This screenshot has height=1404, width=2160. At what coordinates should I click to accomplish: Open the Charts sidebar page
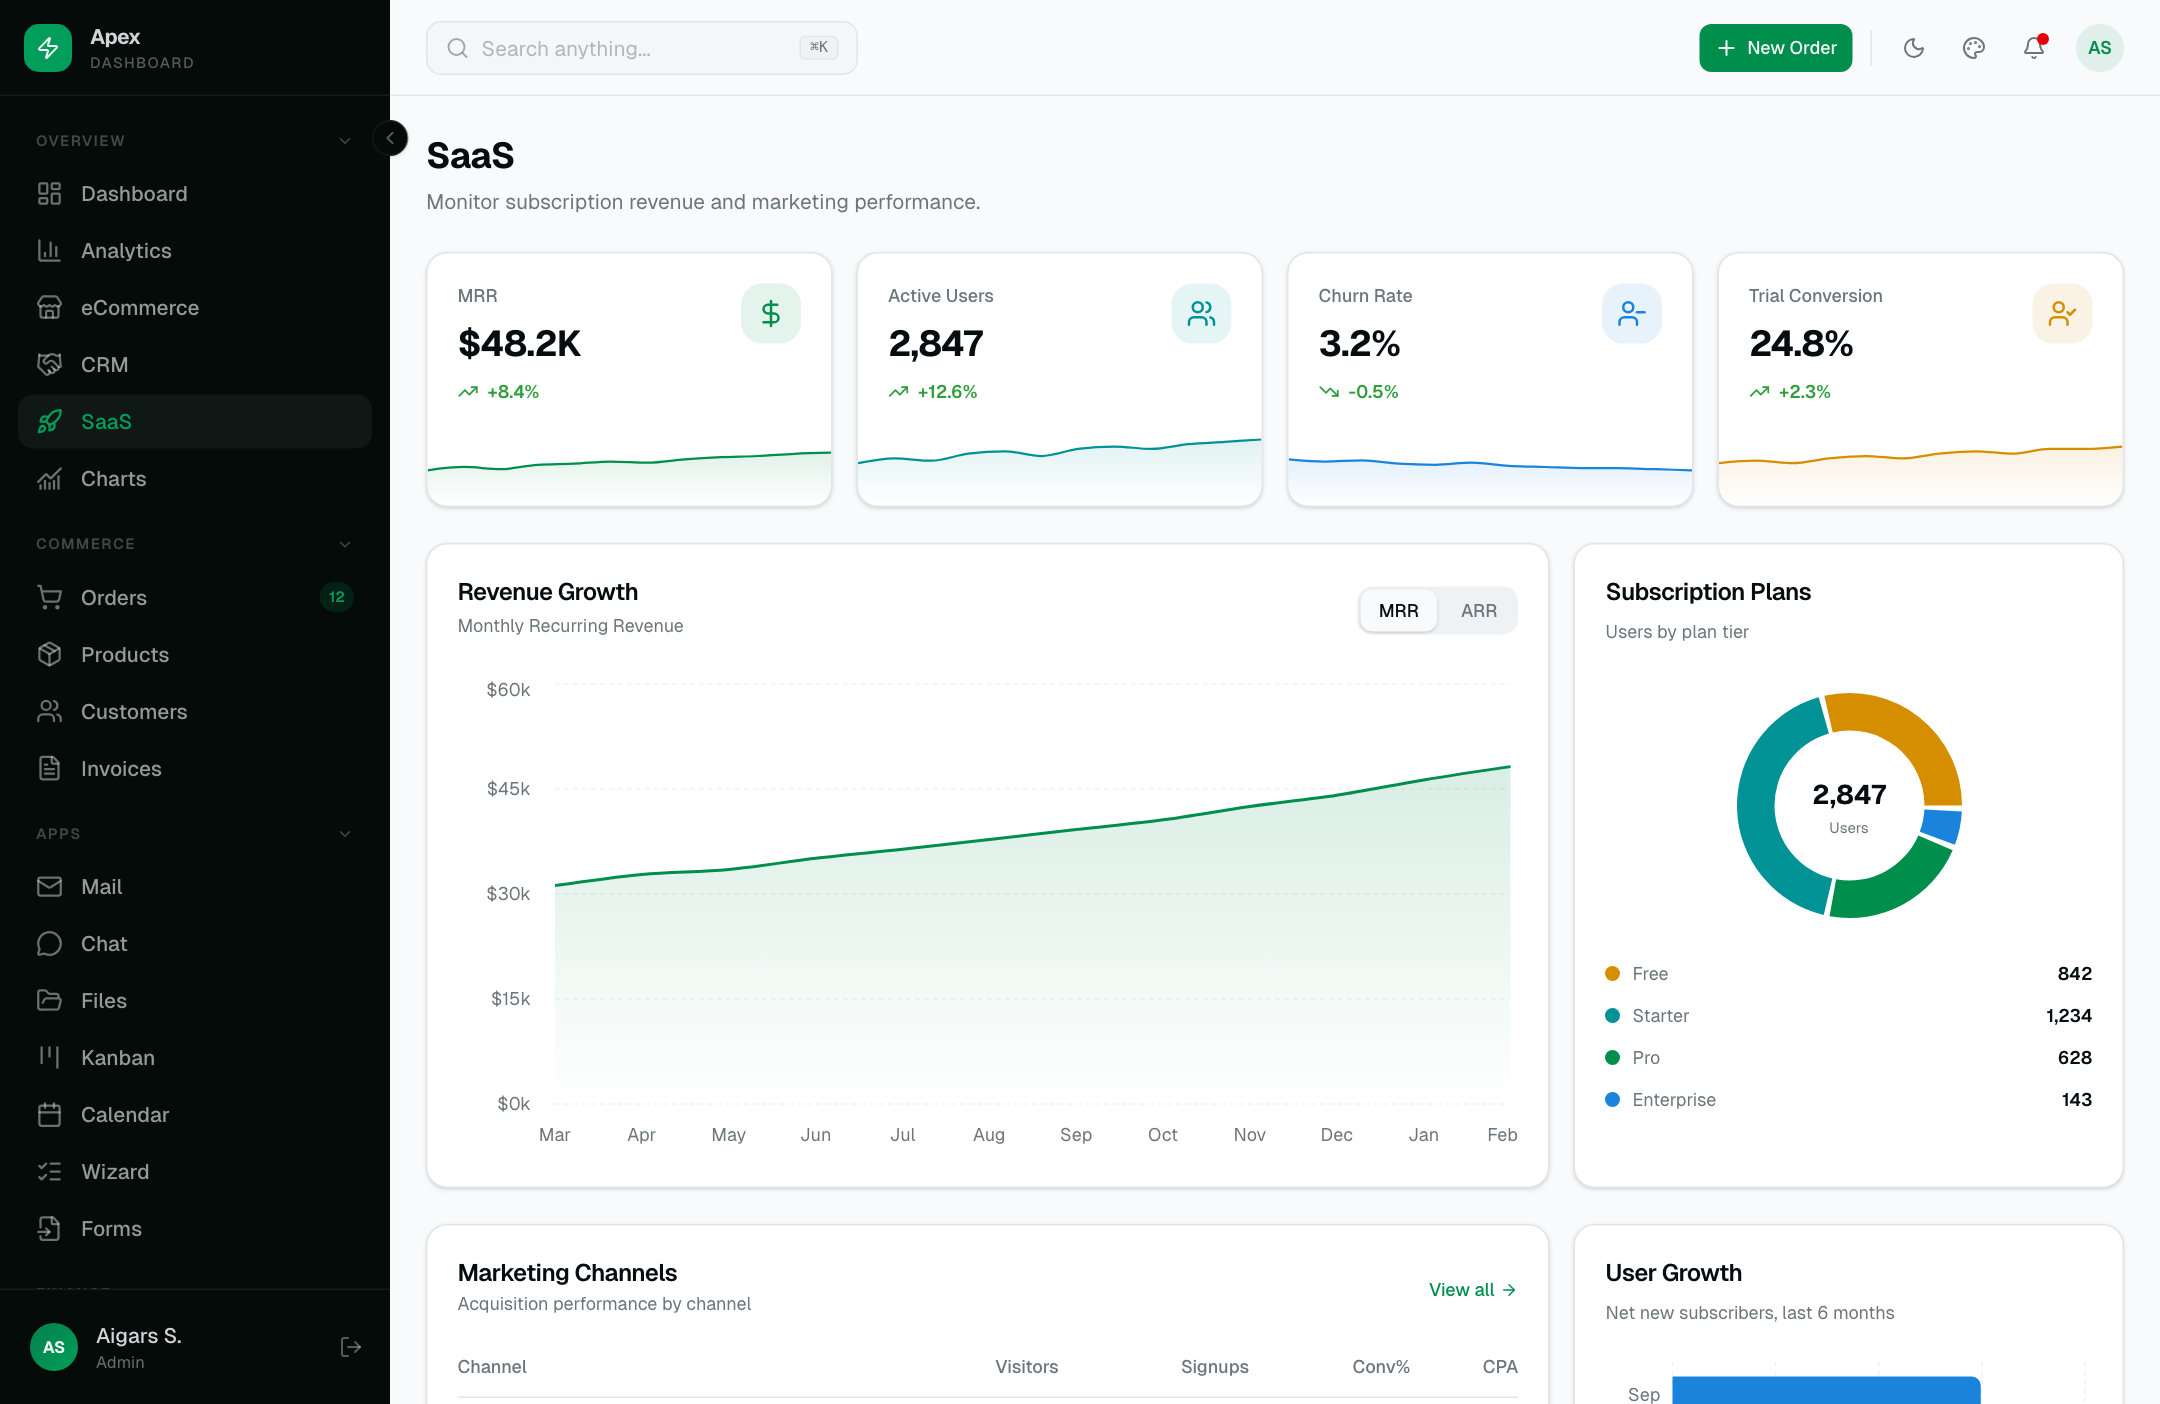tap(195, 479)
